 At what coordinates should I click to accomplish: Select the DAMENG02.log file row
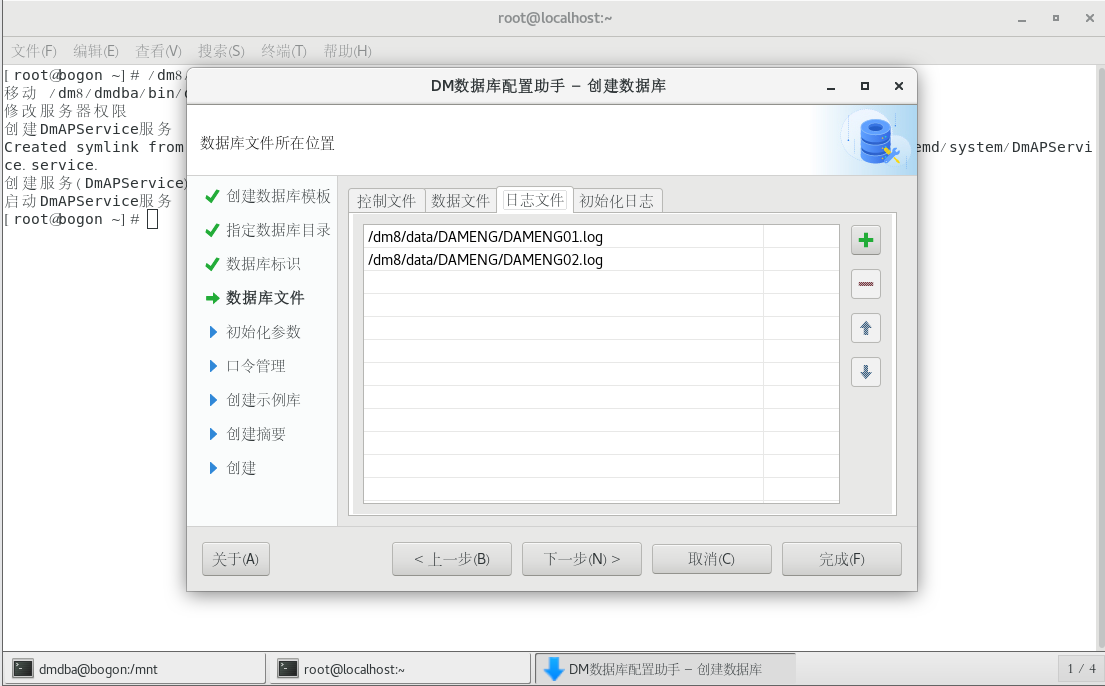[601, 259]
